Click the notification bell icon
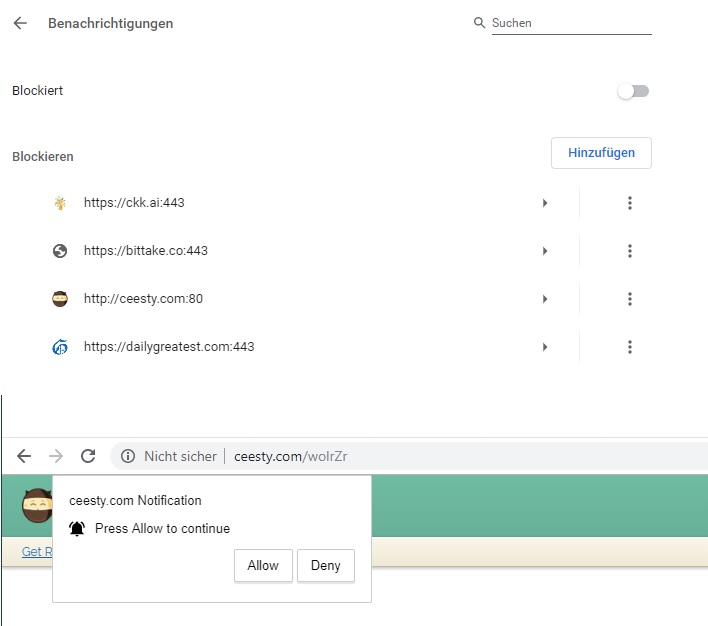Screen dimensions: 708x626 point(77,528)
